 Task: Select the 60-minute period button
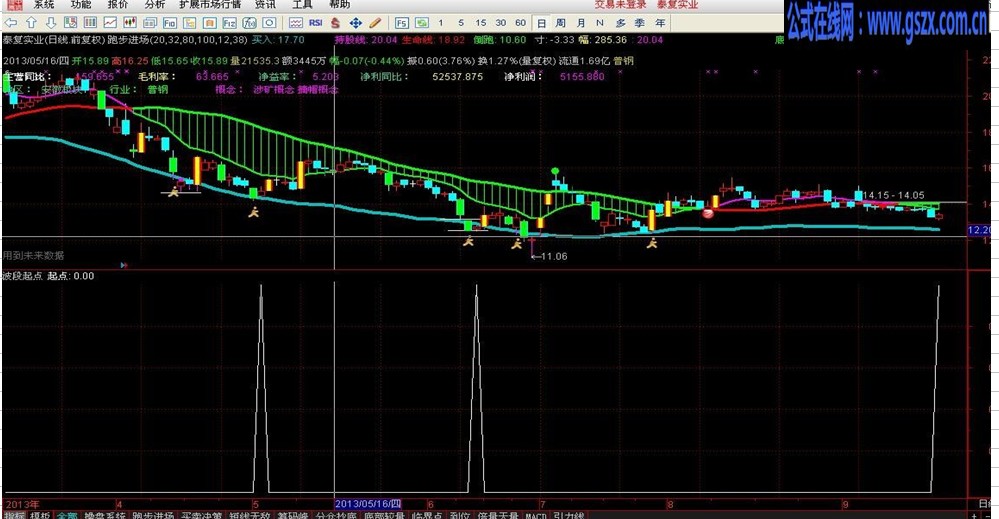point(521,23)
